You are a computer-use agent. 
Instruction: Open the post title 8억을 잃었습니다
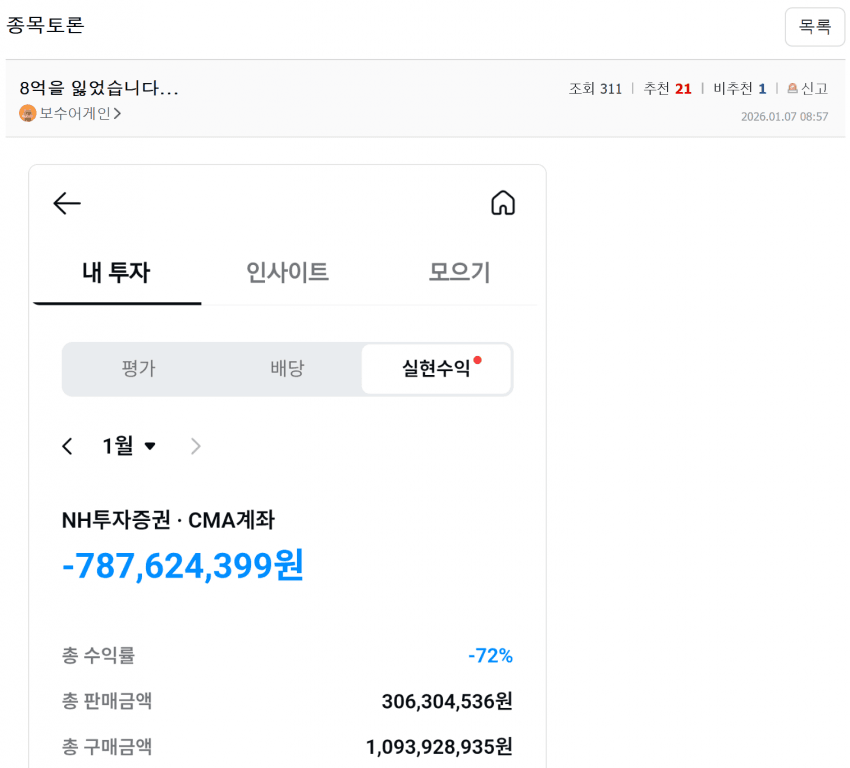(x=99, y=88)
